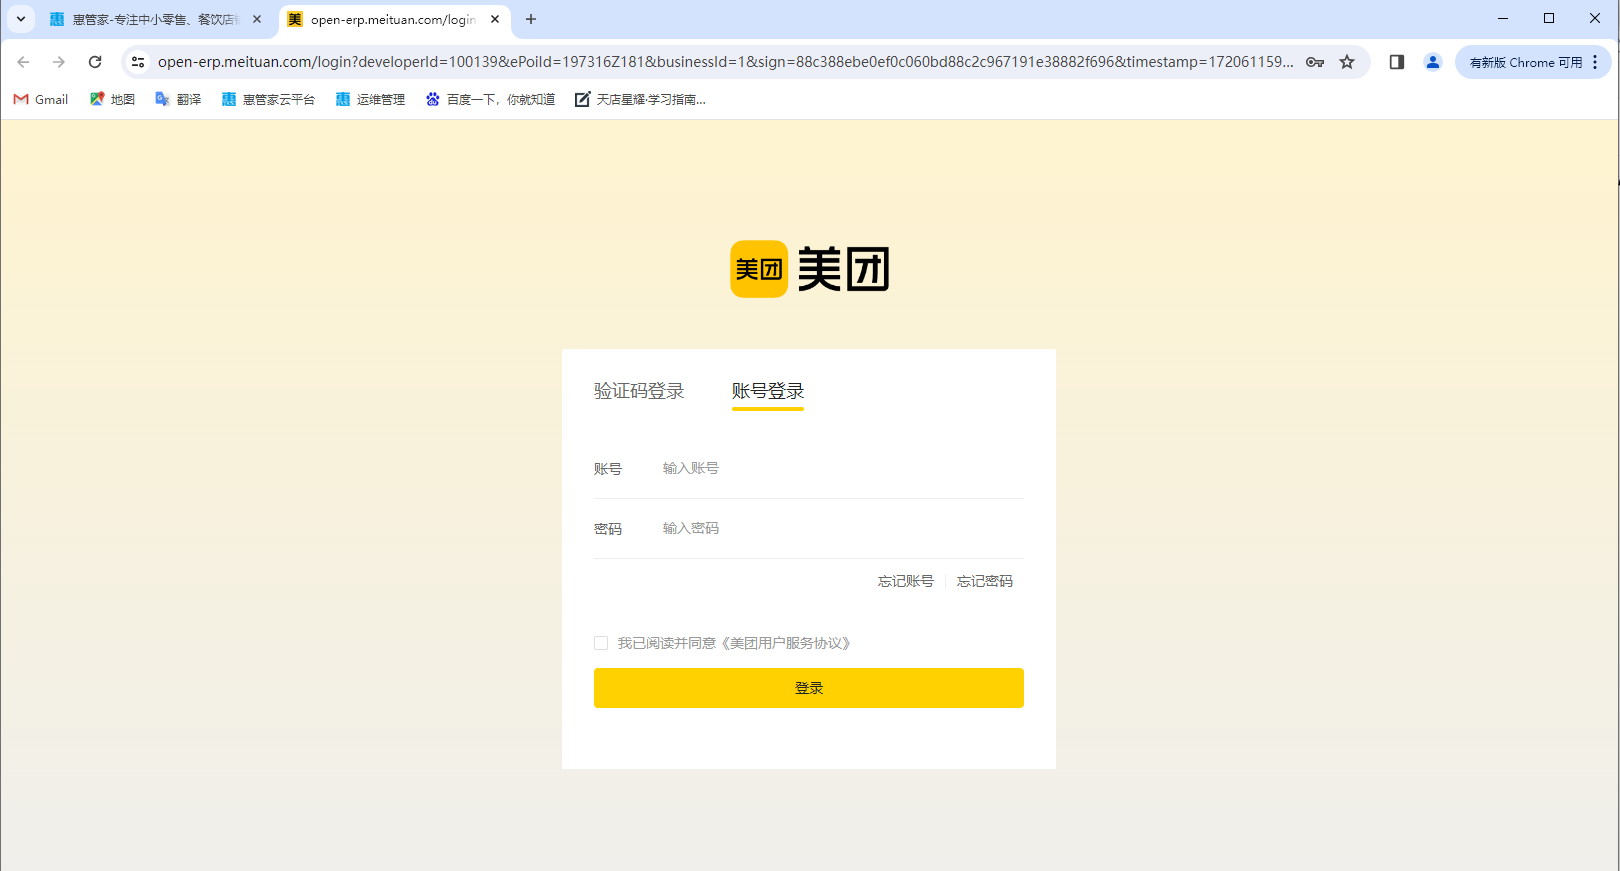
Task: Open saved passwords key icon
Action: 1315,62
